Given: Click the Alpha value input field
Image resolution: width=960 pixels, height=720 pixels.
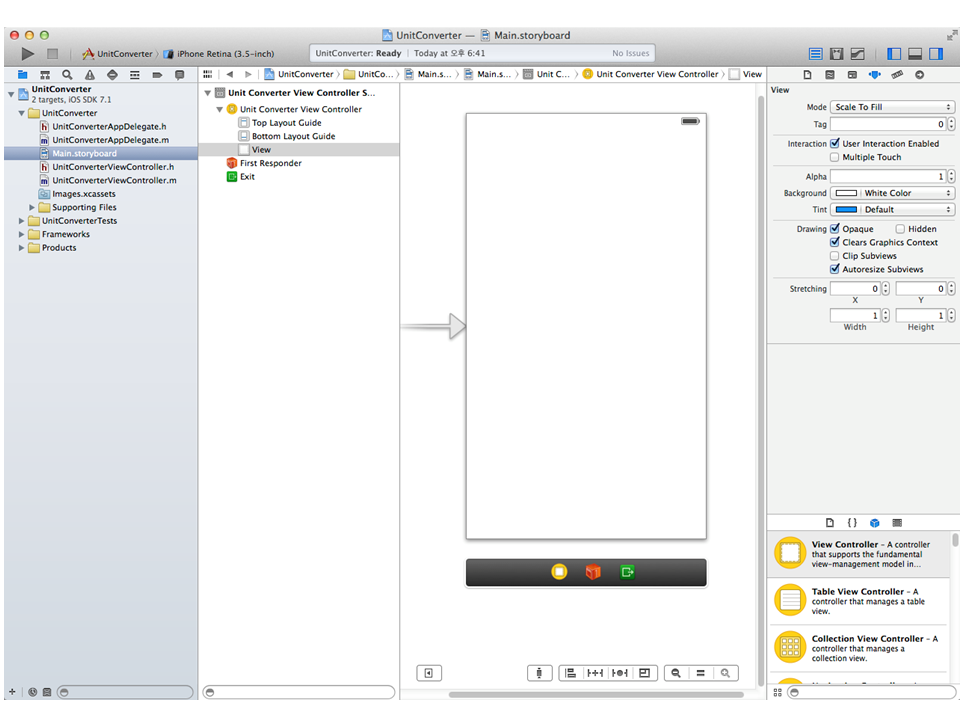Looking at the screenshot, I should (x=887, y=177).
